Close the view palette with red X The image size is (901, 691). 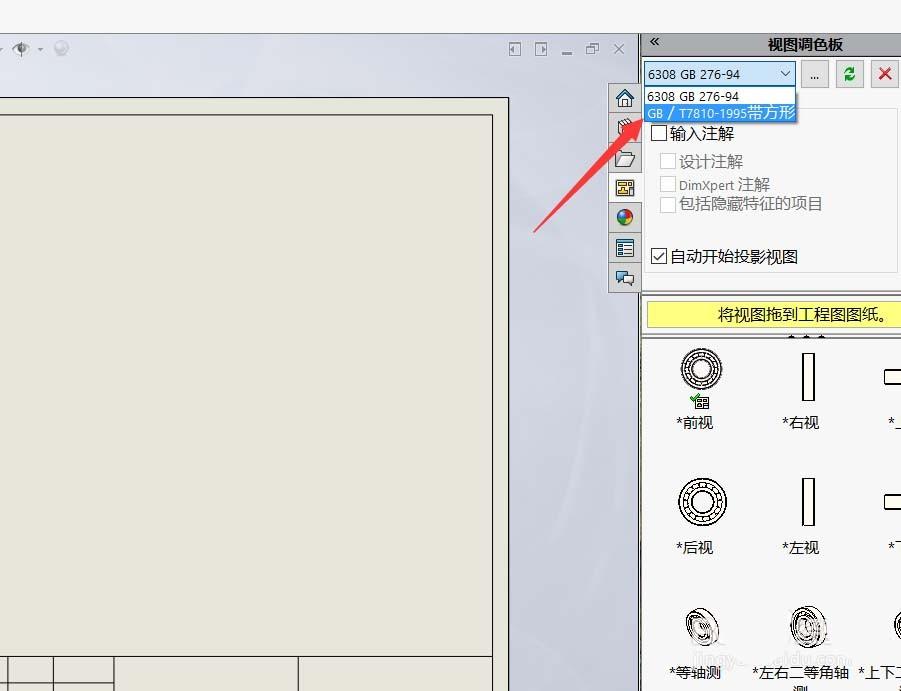point(884,73)
